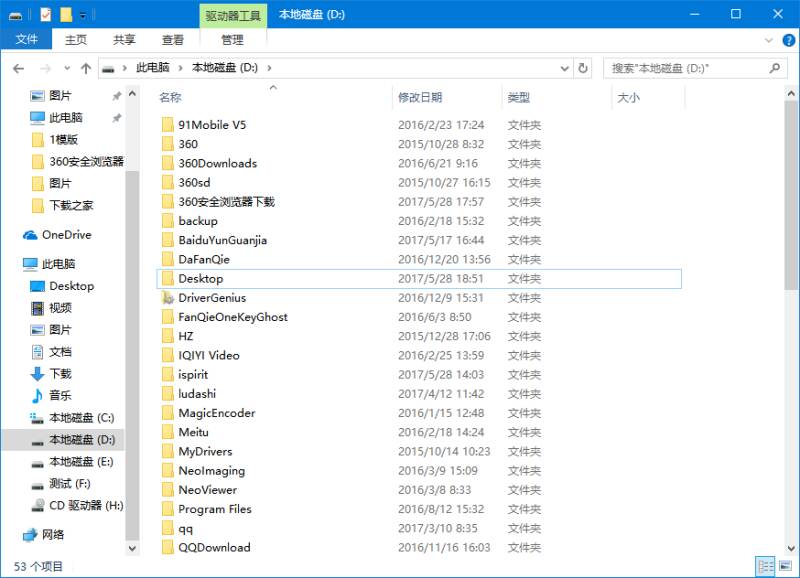Go forward with the forward arrow
The image size is (800, 578).
tap(45, 68)
